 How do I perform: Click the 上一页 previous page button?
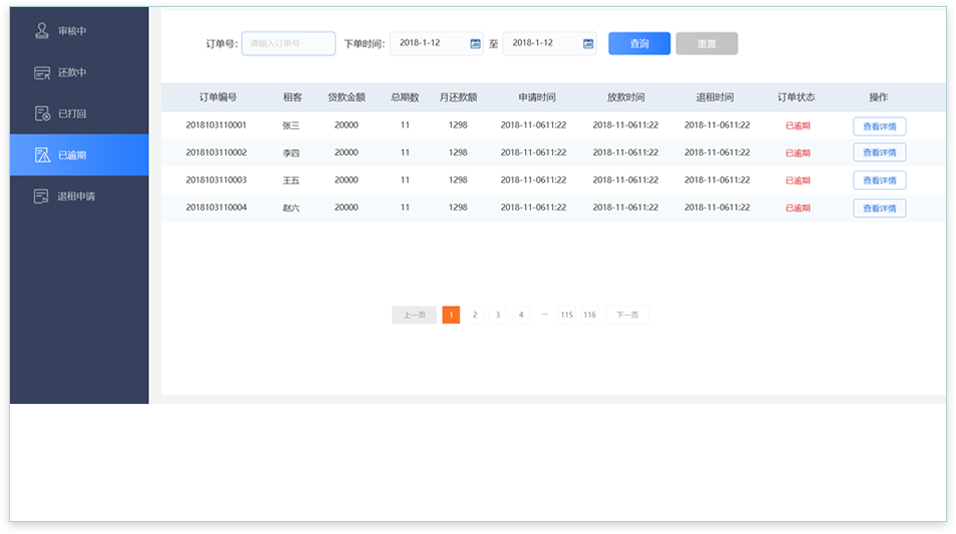pos(414,315)
